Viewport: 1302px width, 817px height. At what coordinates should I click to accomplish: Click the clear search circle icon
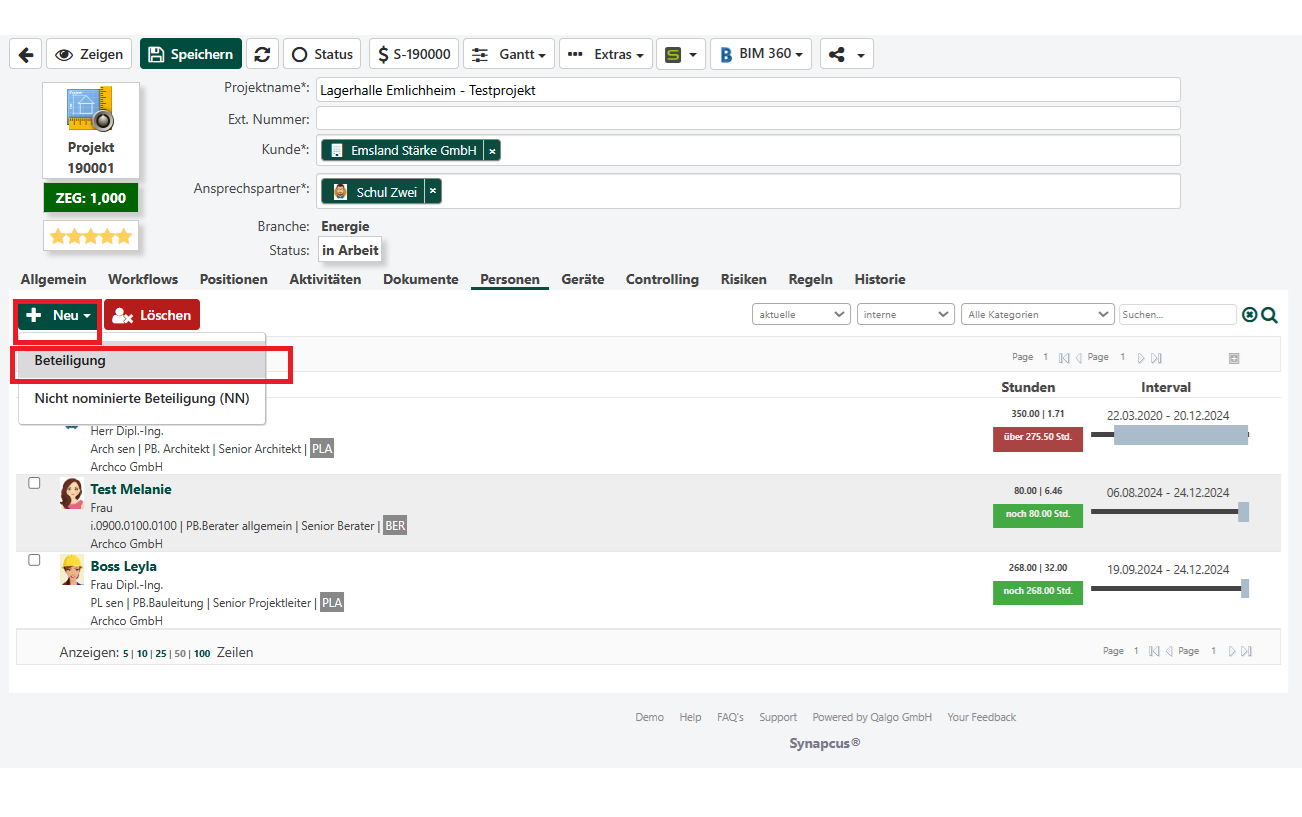(1249, 315)
